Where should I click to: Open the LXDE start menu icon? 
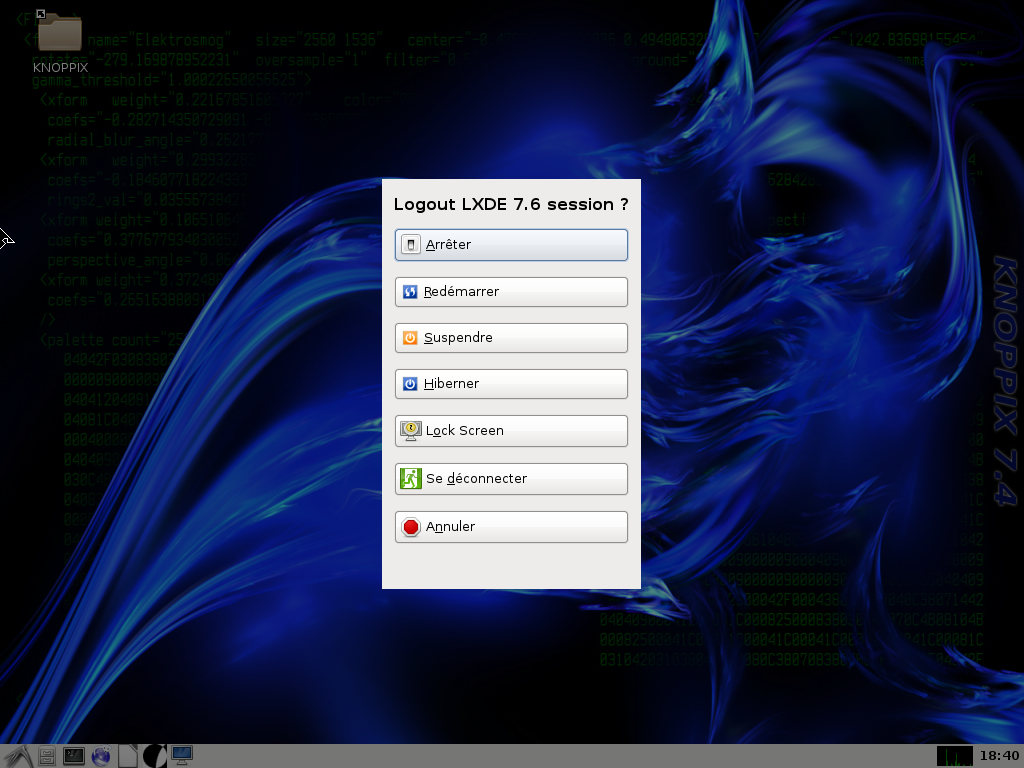[x=18, y=756]
